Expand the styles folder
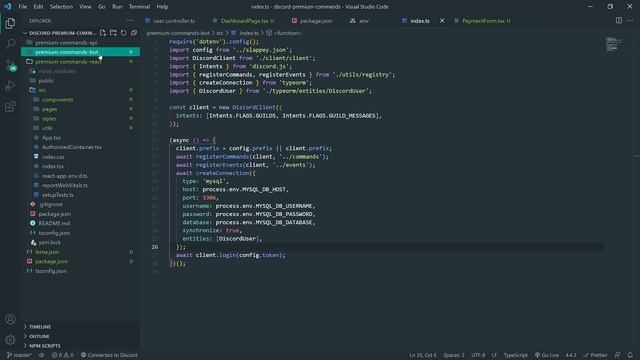The width and height of the screenshot is (640, 360). [81, 118]
